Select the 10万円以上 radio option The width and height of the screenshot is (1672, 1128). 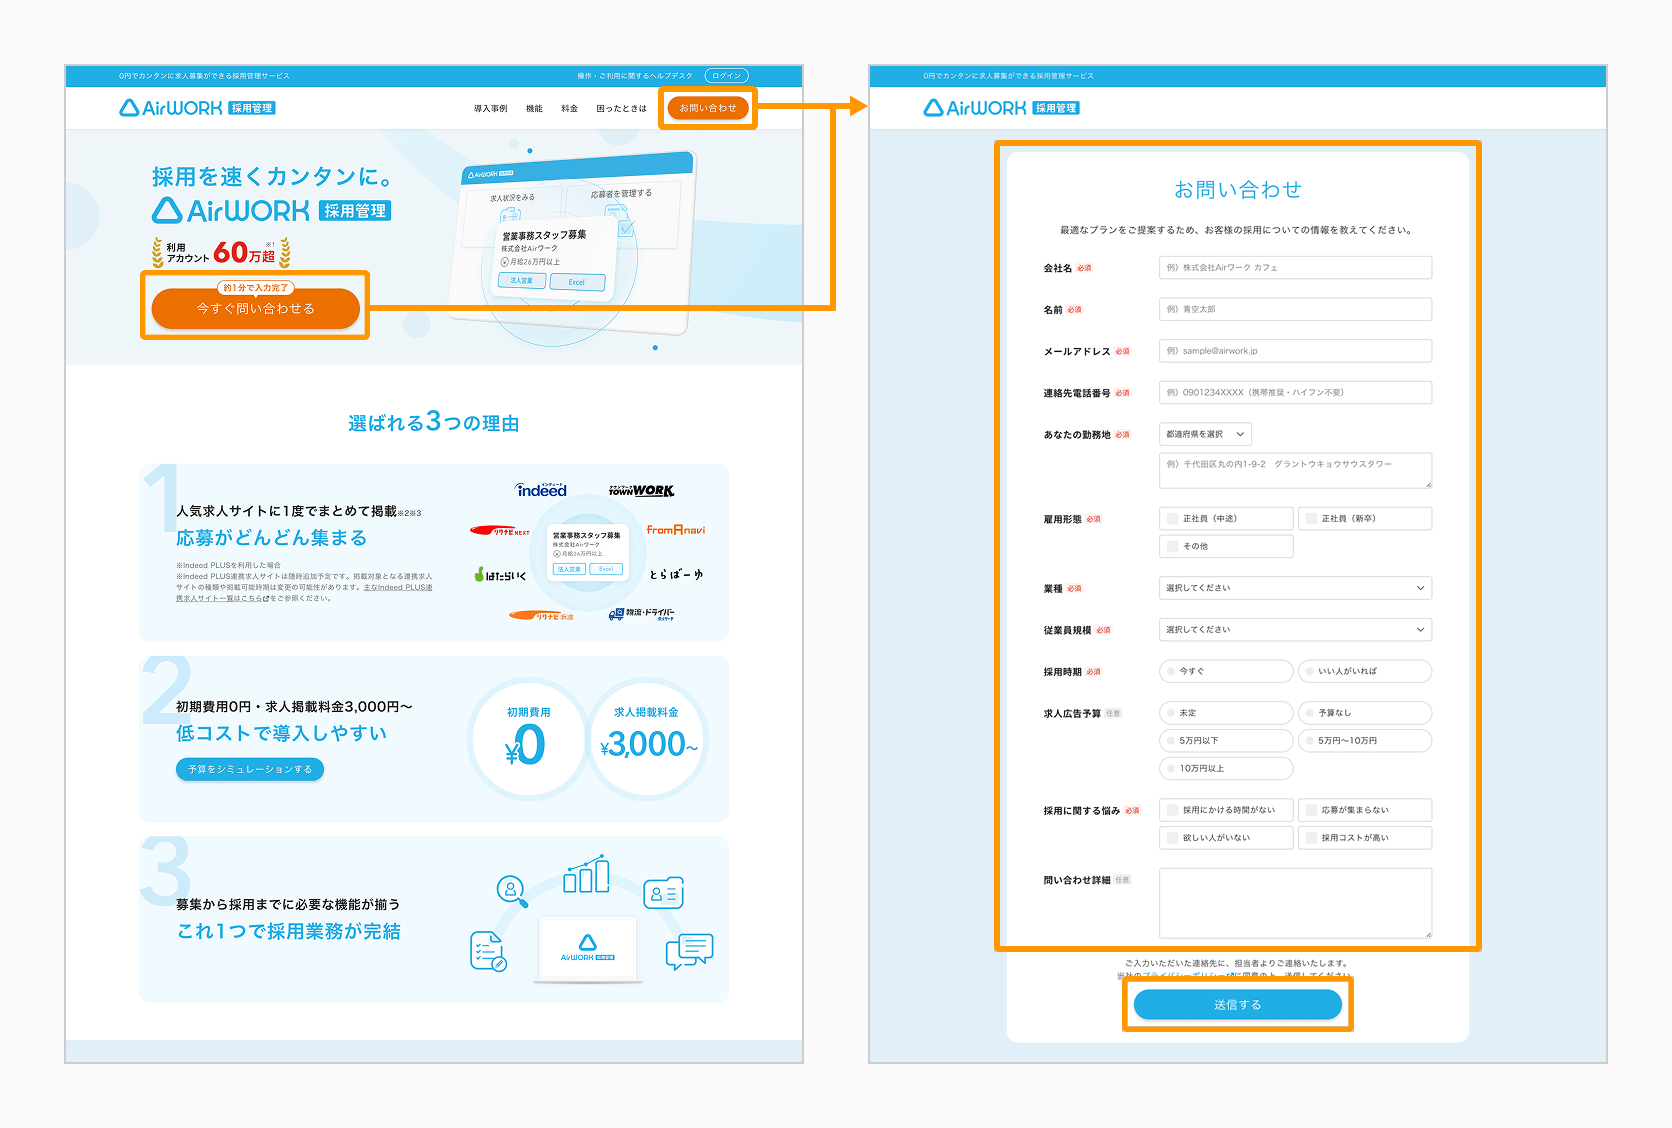(x=1226, y=768)
